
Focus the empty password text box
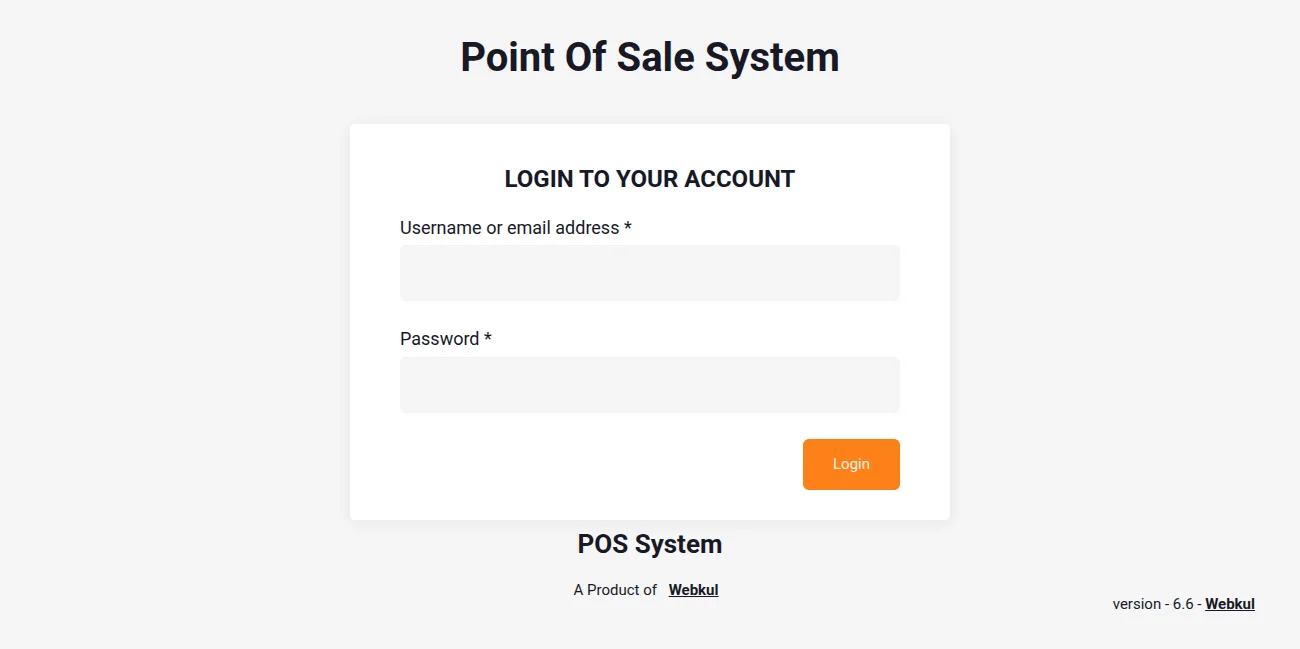[650, 384]
